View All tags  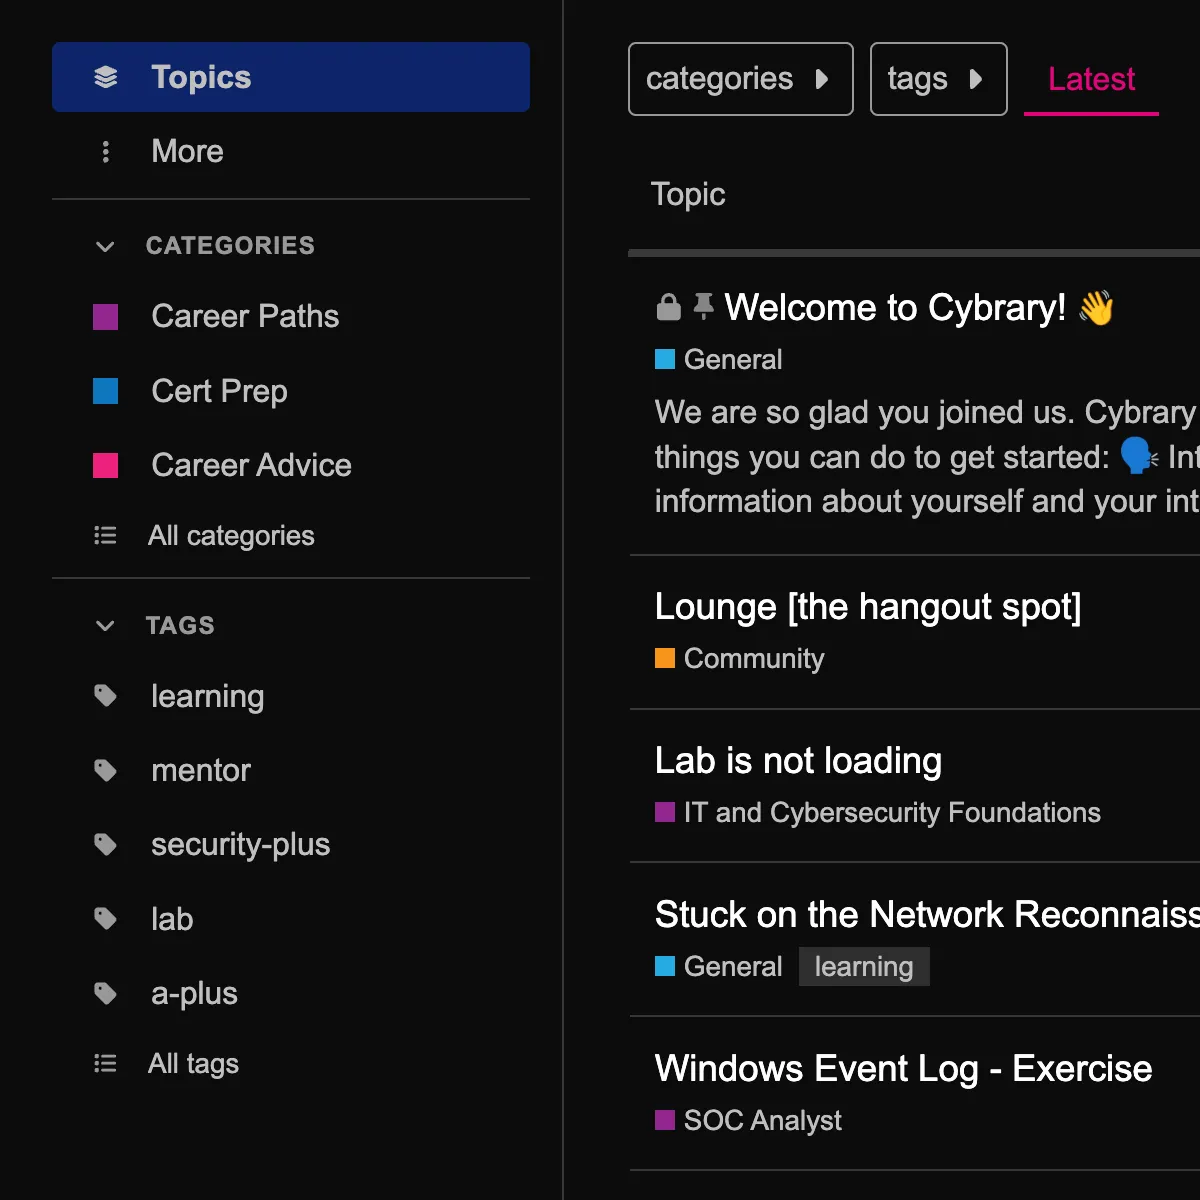tap(291, 1064)
